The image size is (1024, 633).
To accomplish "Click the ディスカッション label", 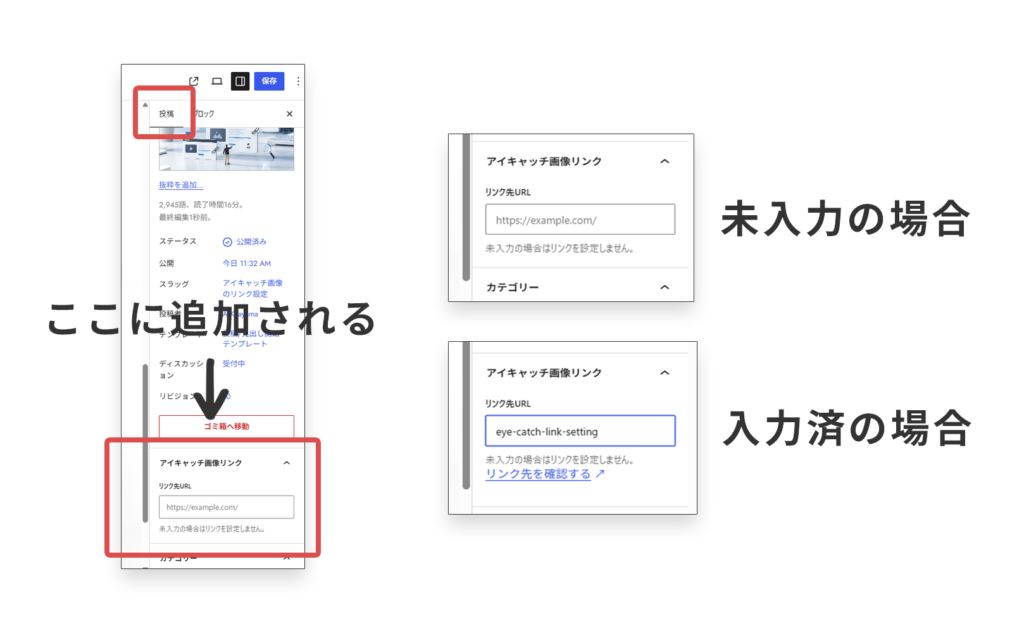I will [181, 369].
